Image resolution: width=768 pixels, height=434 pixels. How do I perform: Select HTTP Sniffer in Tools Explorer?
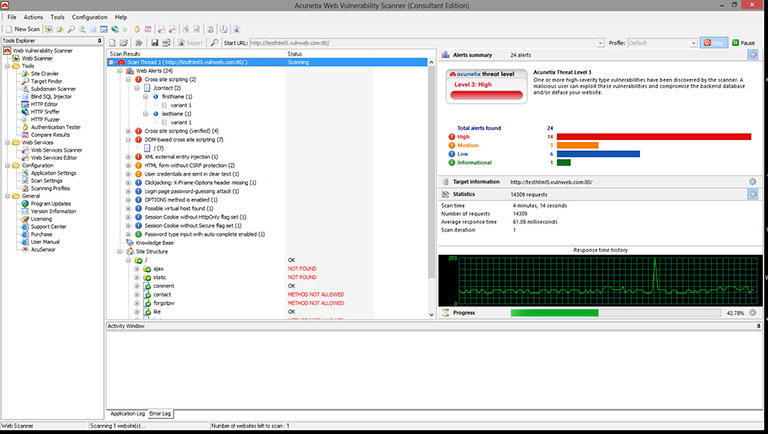pyautogui.click(x=45, y=111)
